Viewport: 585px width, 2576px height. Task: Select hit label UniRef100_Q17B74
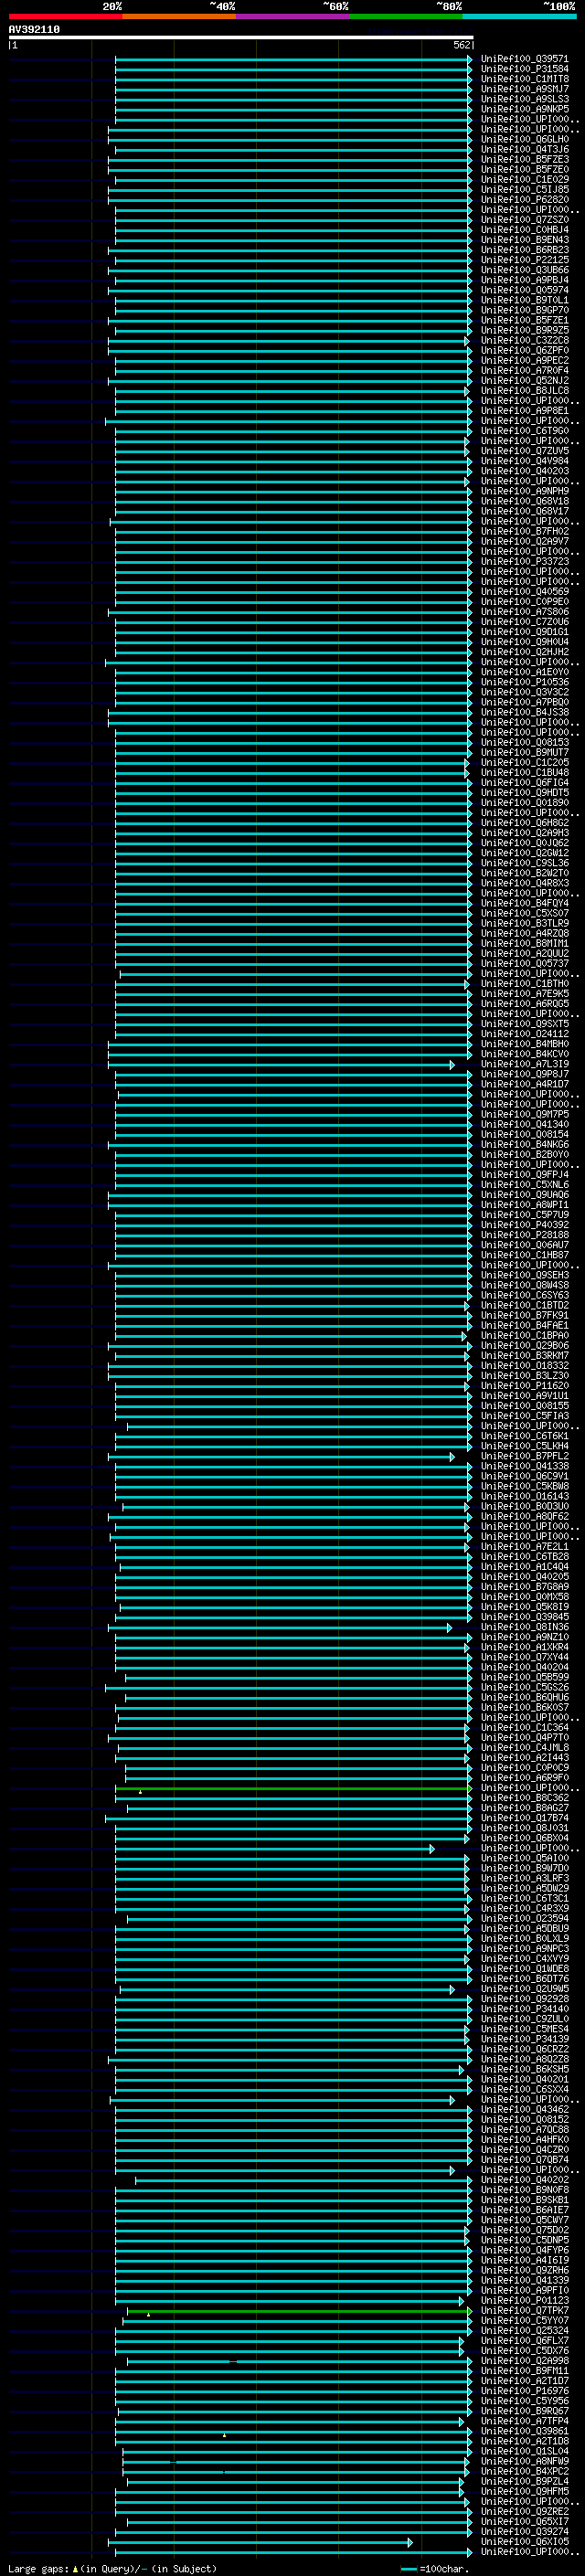(x=524, y=1818)
